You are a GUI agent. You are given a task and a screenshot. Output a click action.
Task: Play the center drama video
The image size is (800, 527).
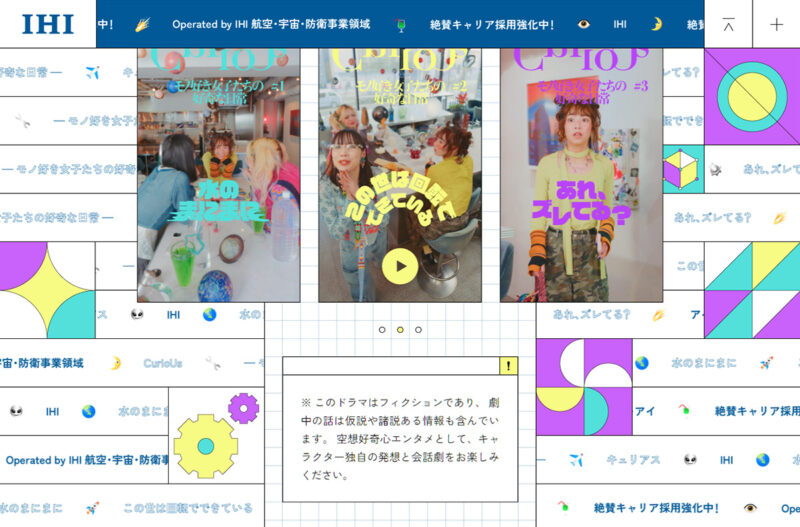coord(400,267)
